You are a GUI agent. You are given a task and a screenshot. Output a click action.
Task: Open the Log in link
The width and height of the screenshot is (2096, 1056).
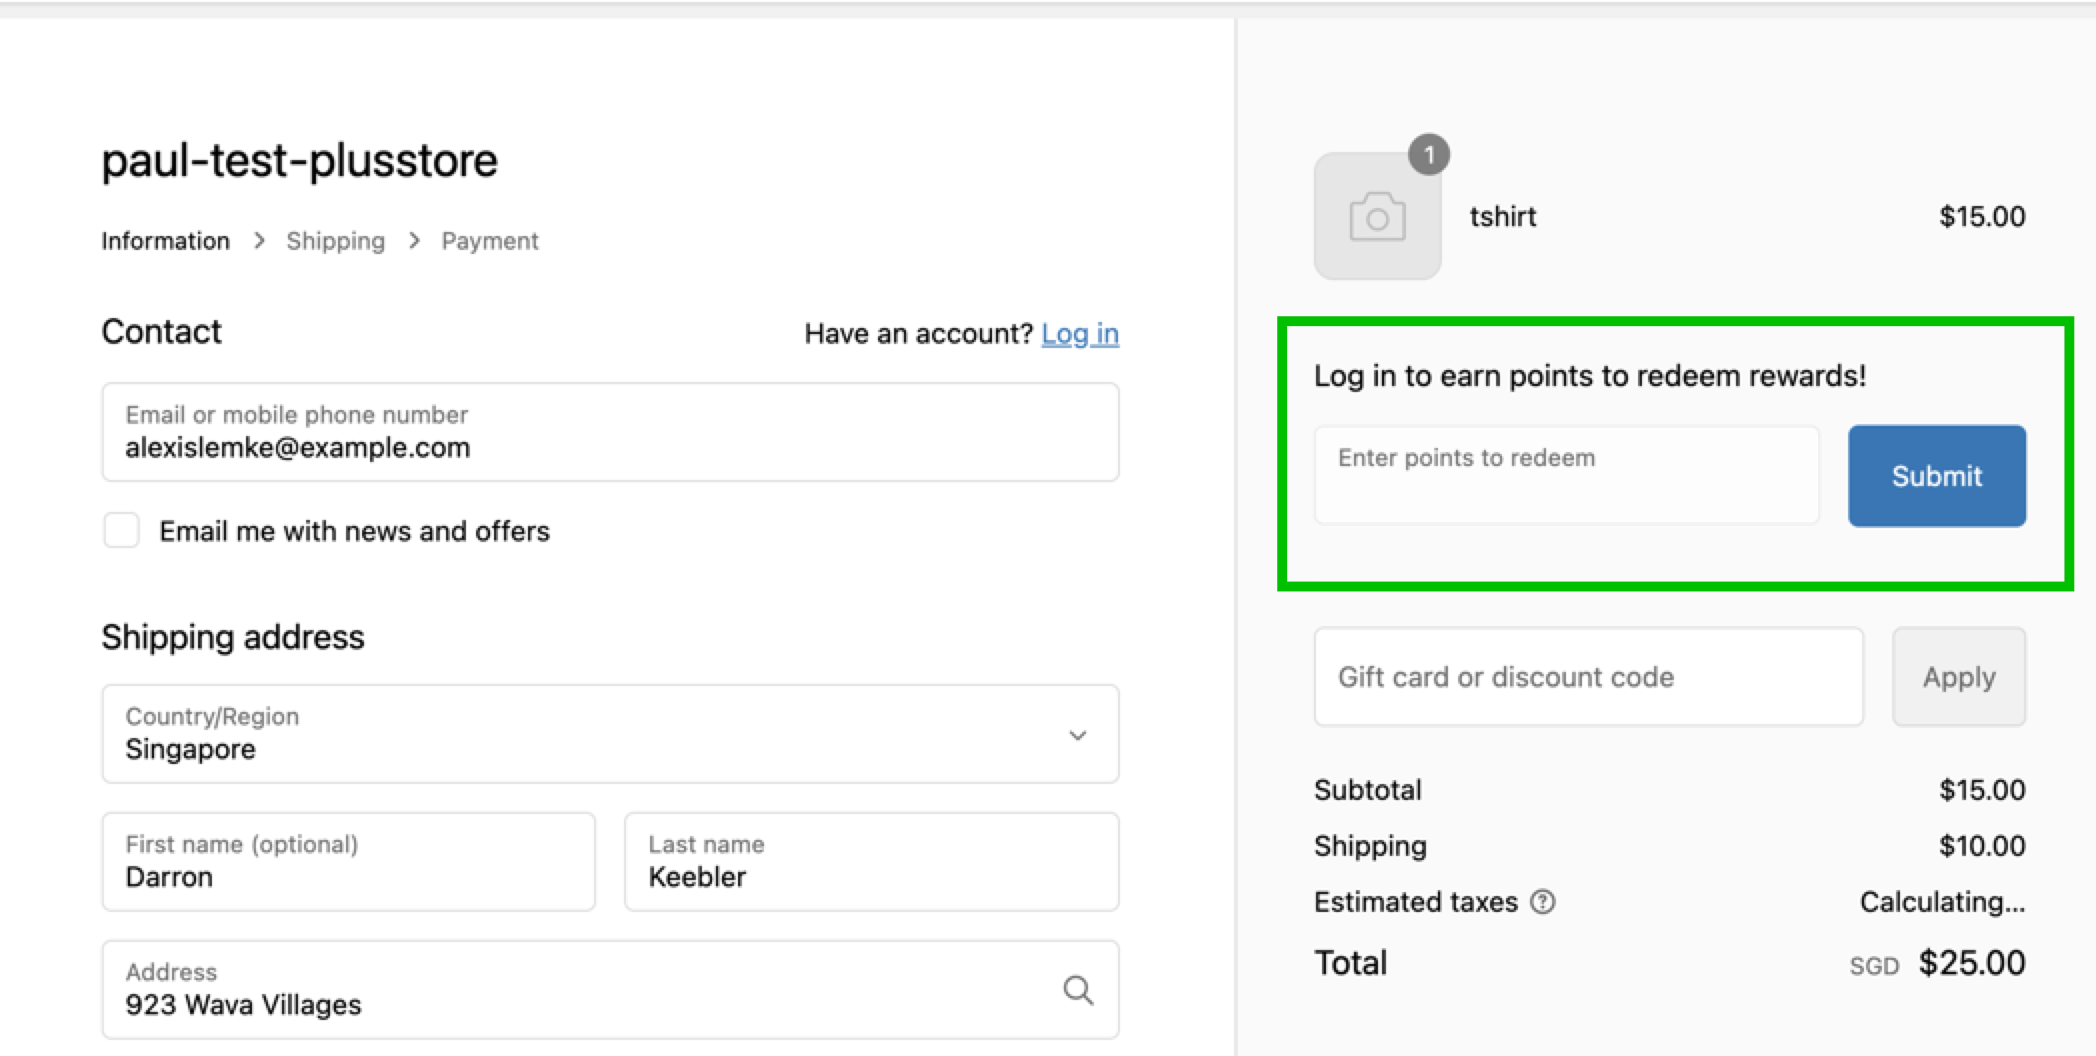point(1080,334)
